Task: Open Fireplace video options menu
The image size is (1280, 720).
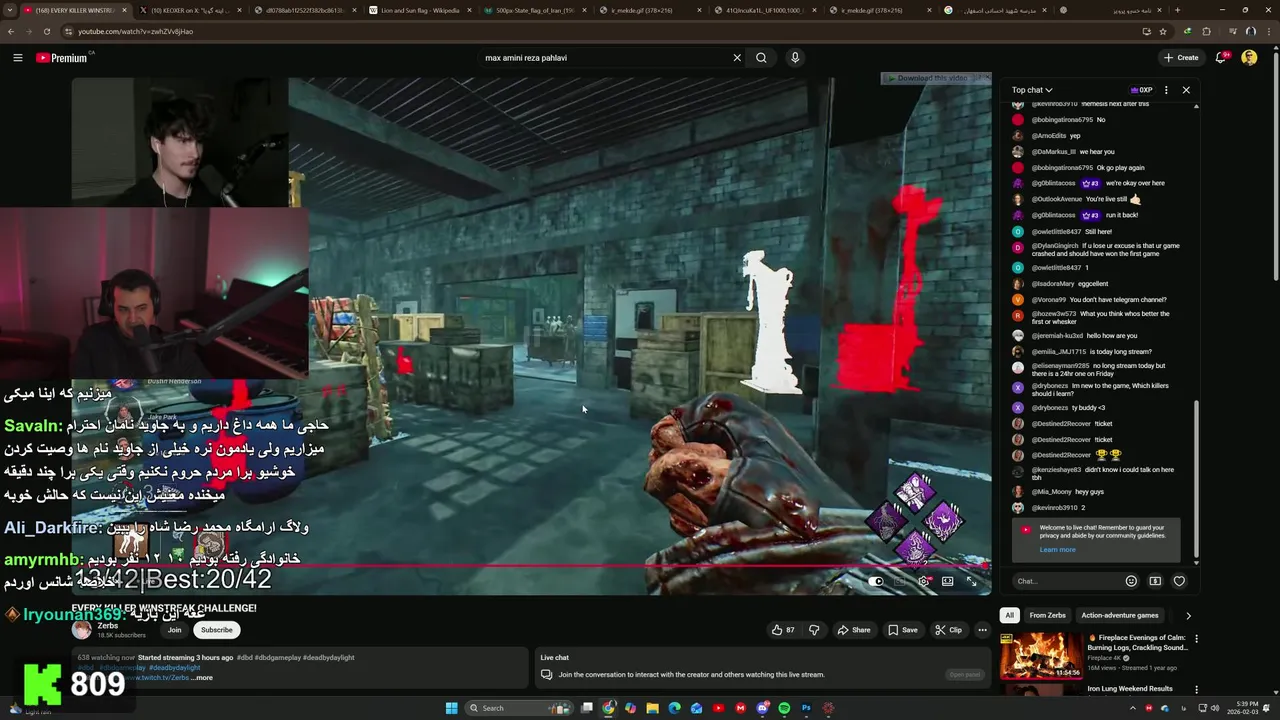Action: [1196, 639]
